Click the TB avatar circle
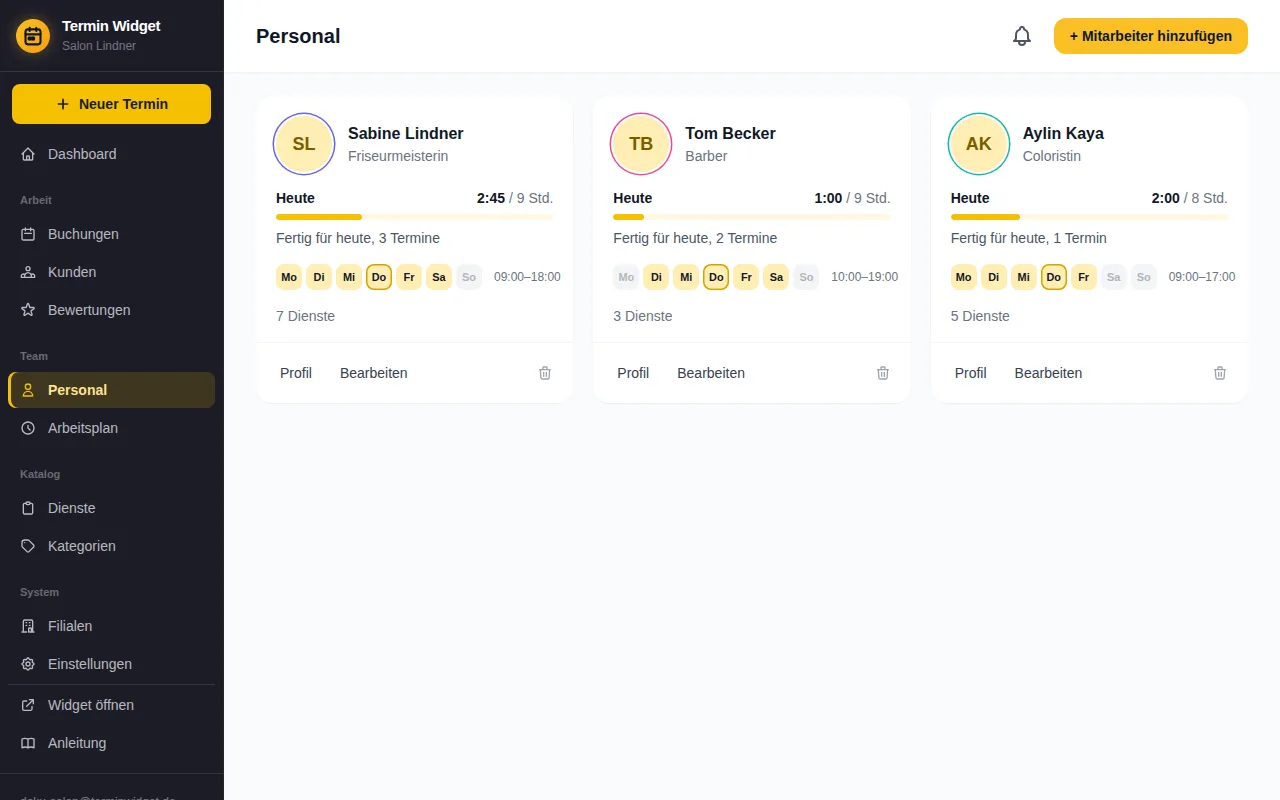The image size is (1280, 800). (641, 144)
